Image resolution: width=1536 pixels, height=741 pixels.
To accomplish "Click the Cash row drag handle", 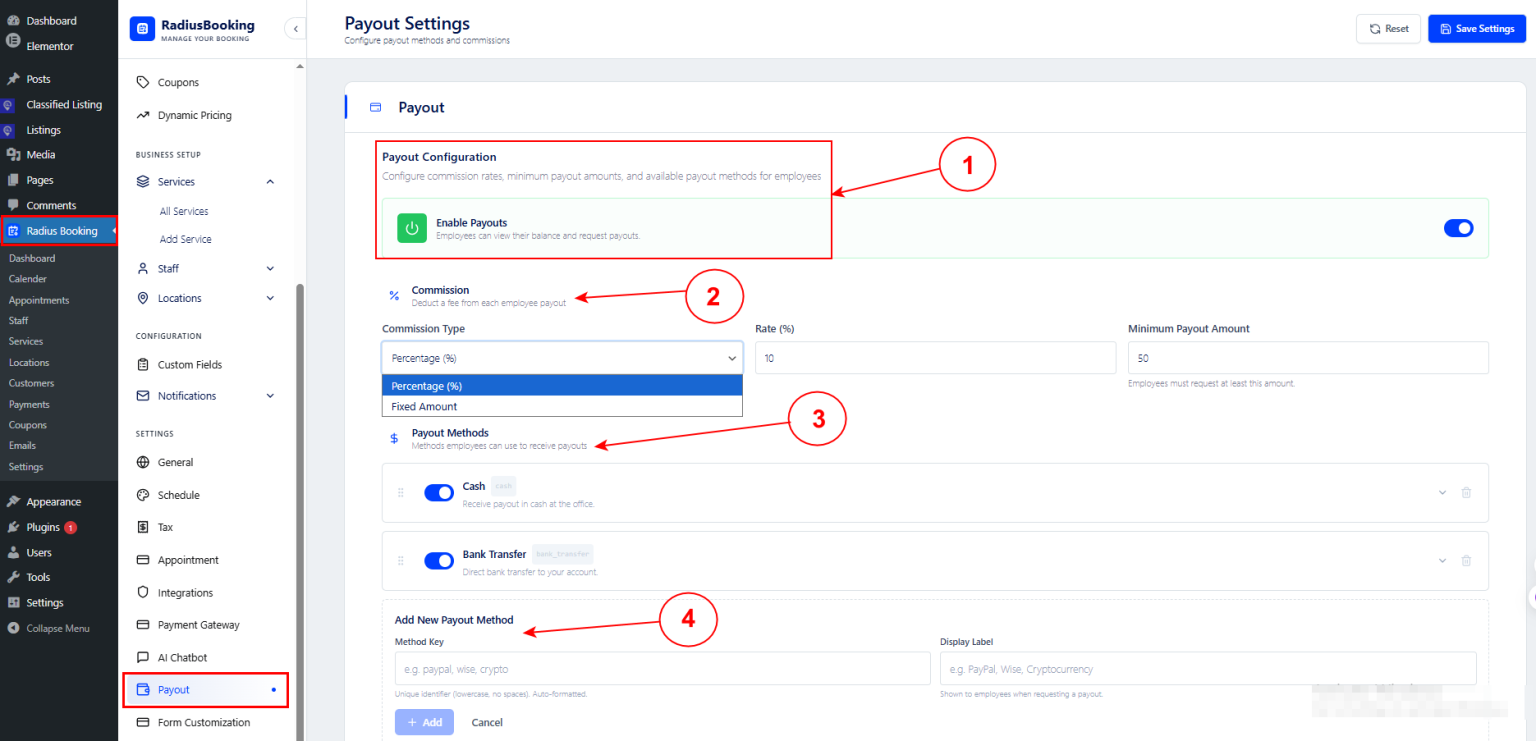I will (401, 492).
